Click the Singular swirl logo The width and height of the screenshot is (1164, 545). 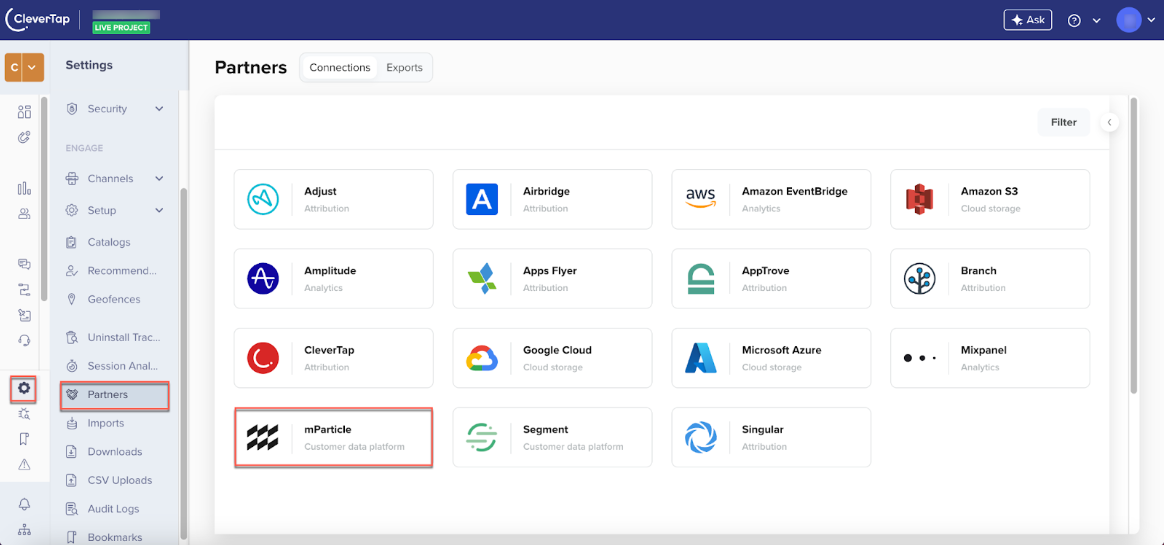(700, 437)
